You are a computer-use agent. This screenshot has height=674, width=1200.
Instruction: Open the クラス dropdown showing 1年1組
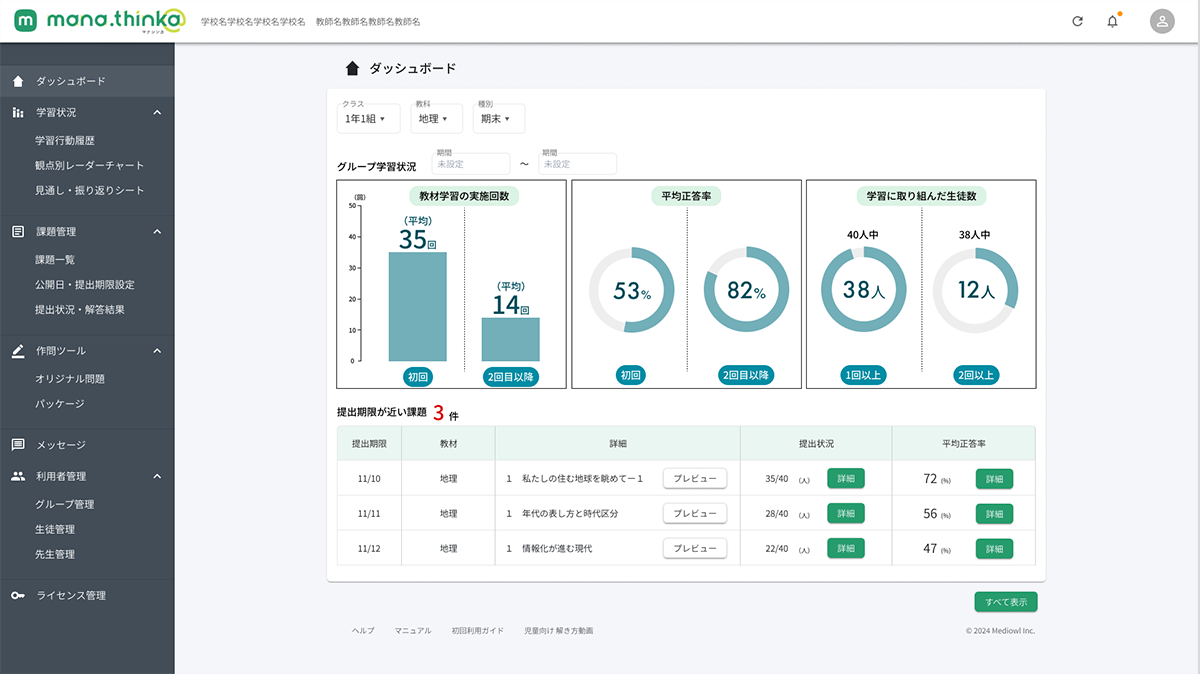(368, 119)
